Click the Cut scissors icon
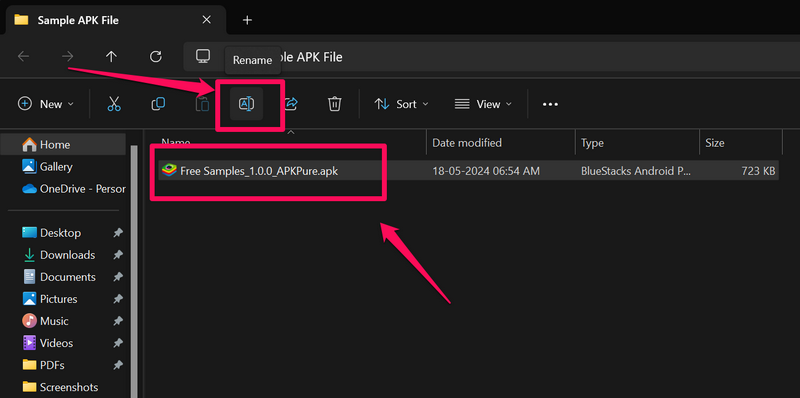 [x=114, y=104]
